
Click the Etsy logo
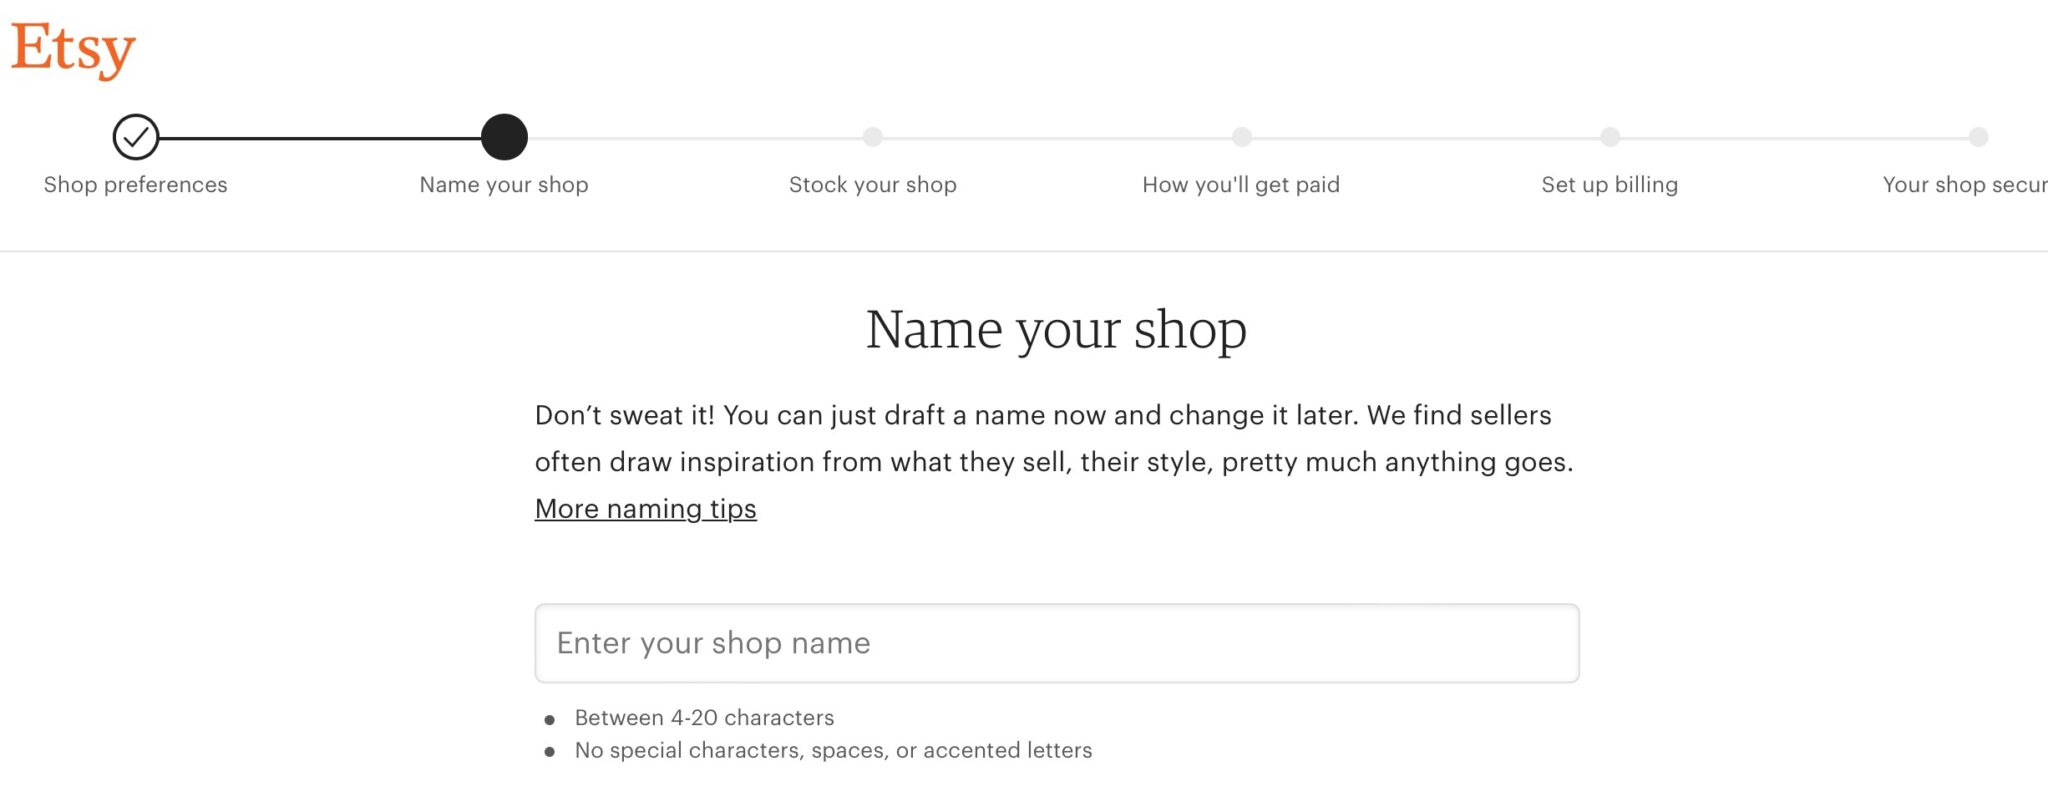click(73, 47)
